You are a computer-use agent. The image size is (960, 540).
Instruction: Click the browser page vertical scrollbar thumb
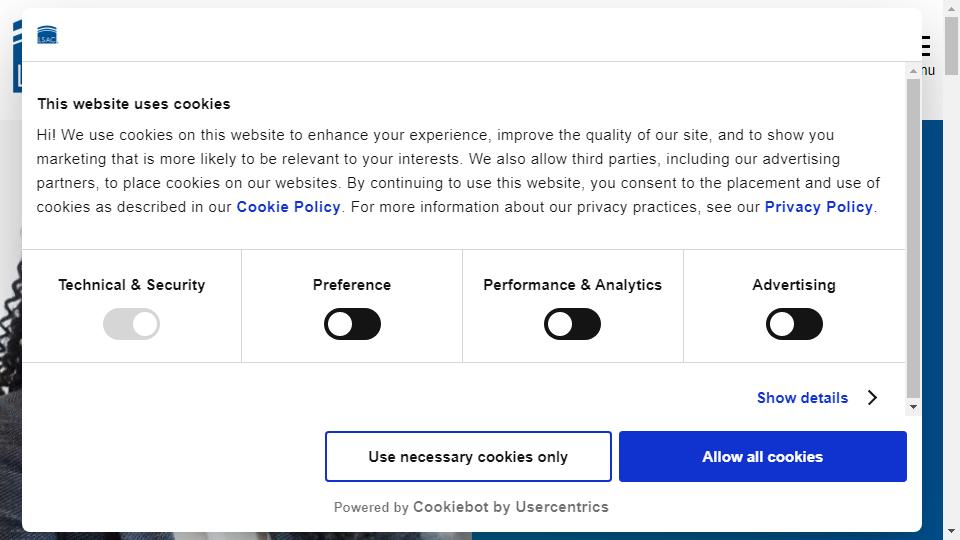pyautogui.click(x=951, y=46)
